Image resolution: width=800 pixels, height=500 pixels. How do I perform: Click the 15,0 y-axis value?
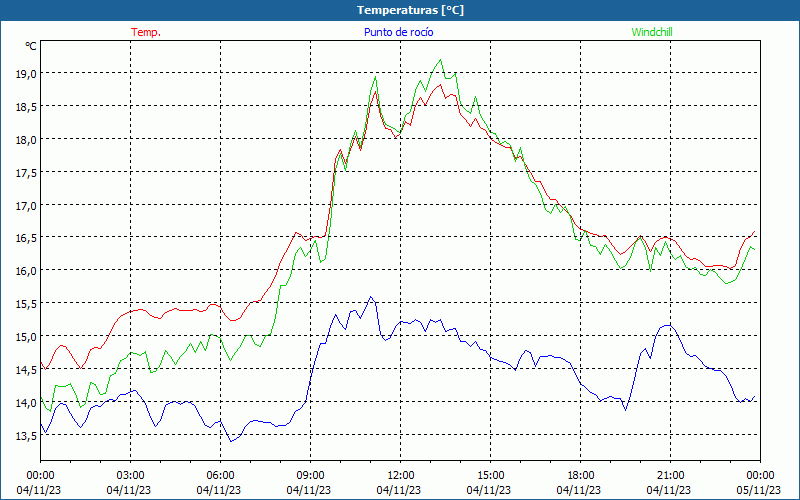pos(26,336)
